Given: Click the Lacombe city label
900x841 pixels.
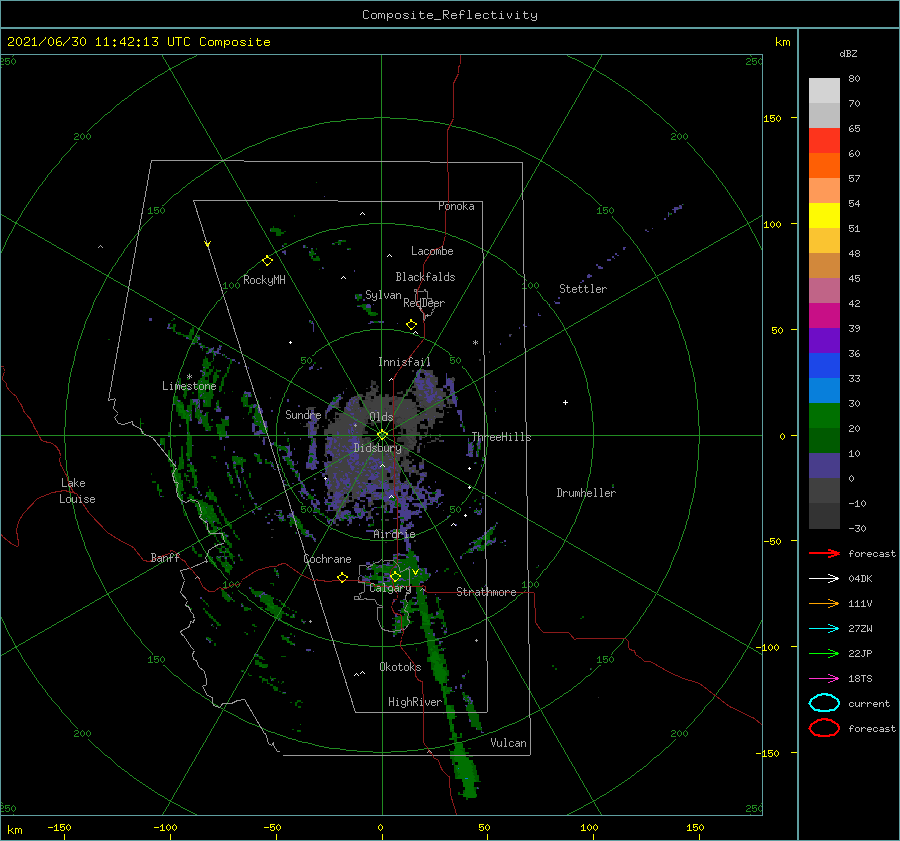Looking at the screenshot, I should click(432, 251).
